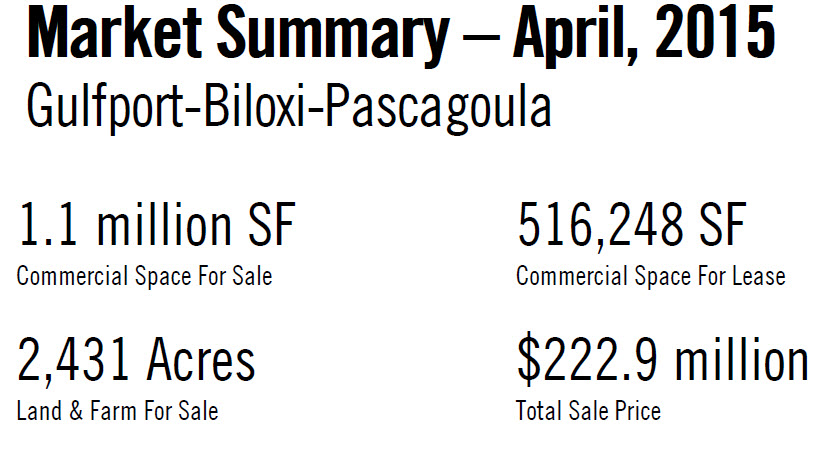Open the "Commercial Space For Lease" label

click(x=650, y=276)
